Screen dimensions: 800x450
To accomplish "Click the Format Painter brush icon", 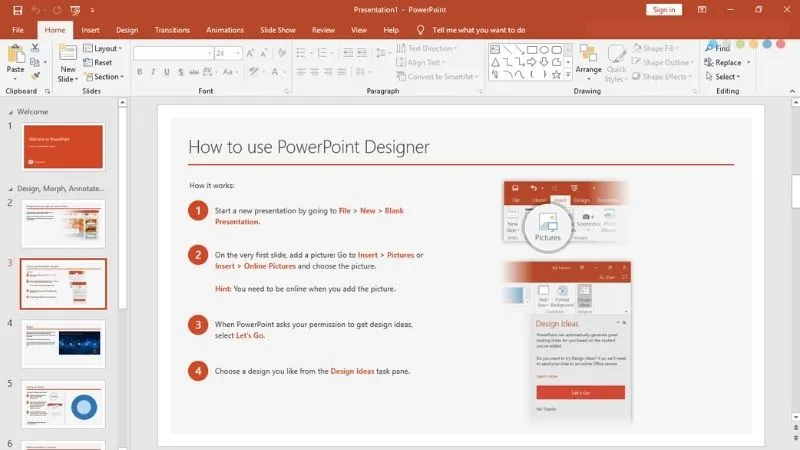I will click(x=35, y=76).
